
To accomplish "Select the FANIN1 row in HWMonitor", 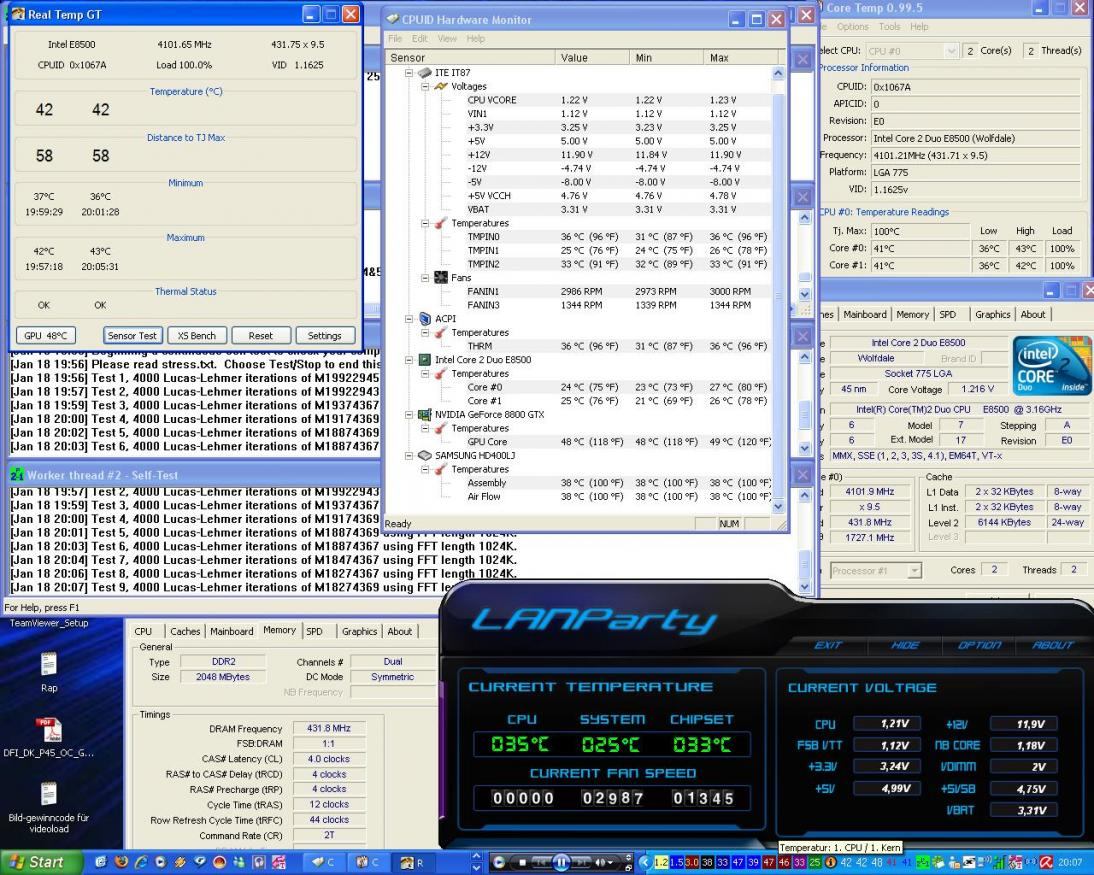I will 578,292.
